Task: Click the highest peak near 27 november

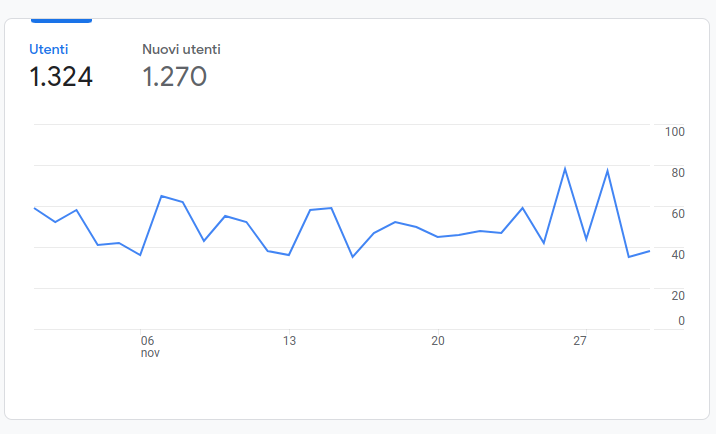Action: (565, 169)
